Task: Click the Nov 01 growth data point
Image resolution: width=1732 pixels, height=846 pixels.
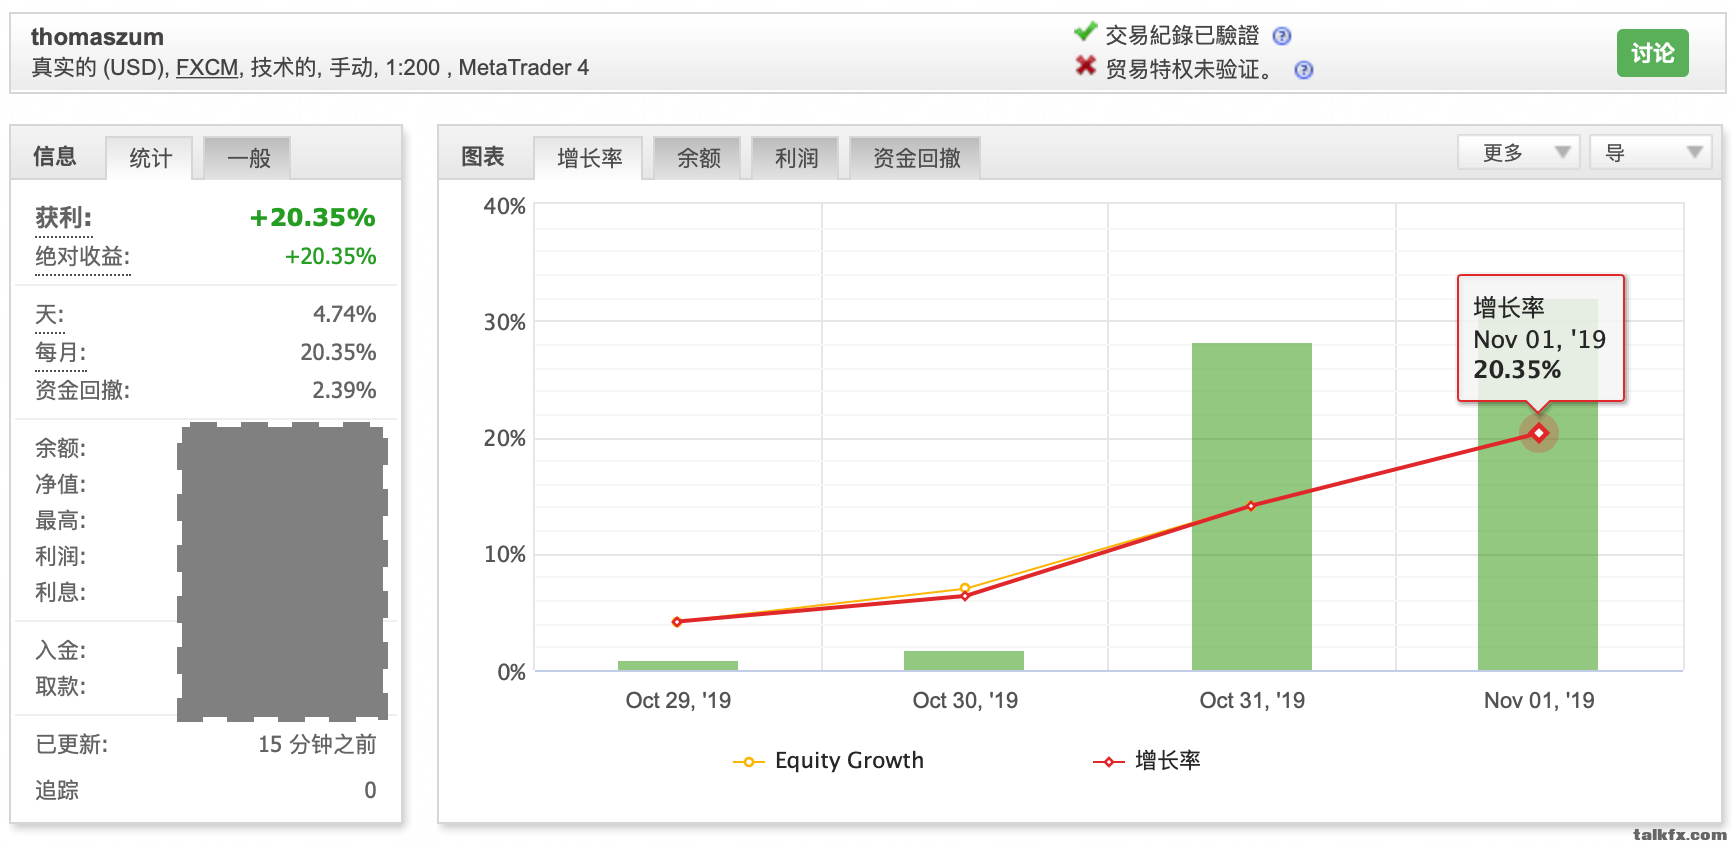Action: coord(1539,433)
